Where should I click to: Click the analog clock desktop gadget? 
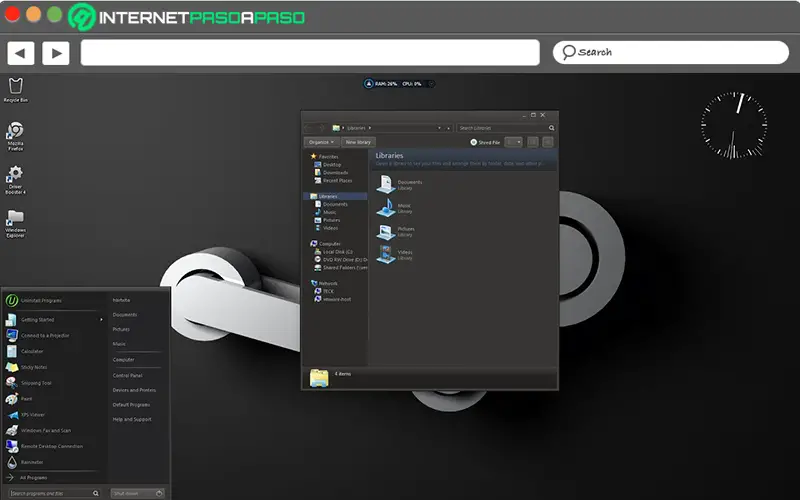pyautogui.click(x=734, y=125)
